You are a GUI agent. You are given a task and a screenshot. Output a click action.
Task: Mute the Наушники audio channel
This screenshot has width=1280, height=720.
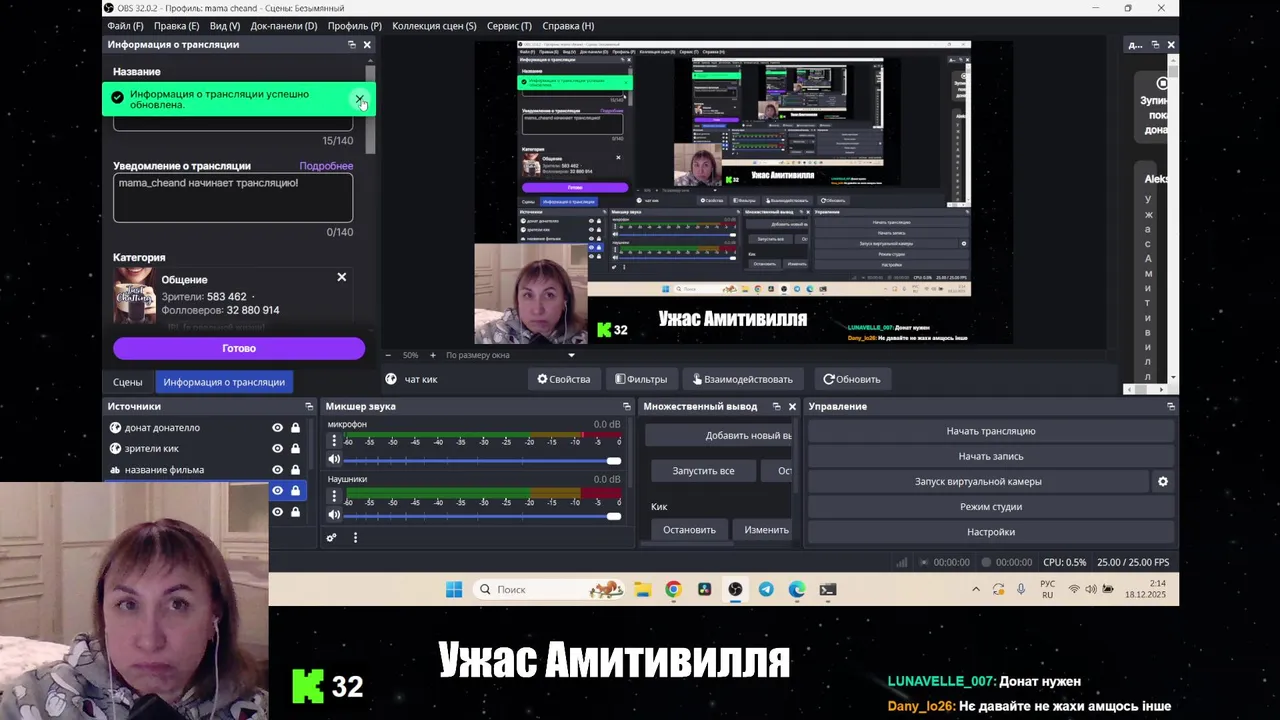coord(334,515)
